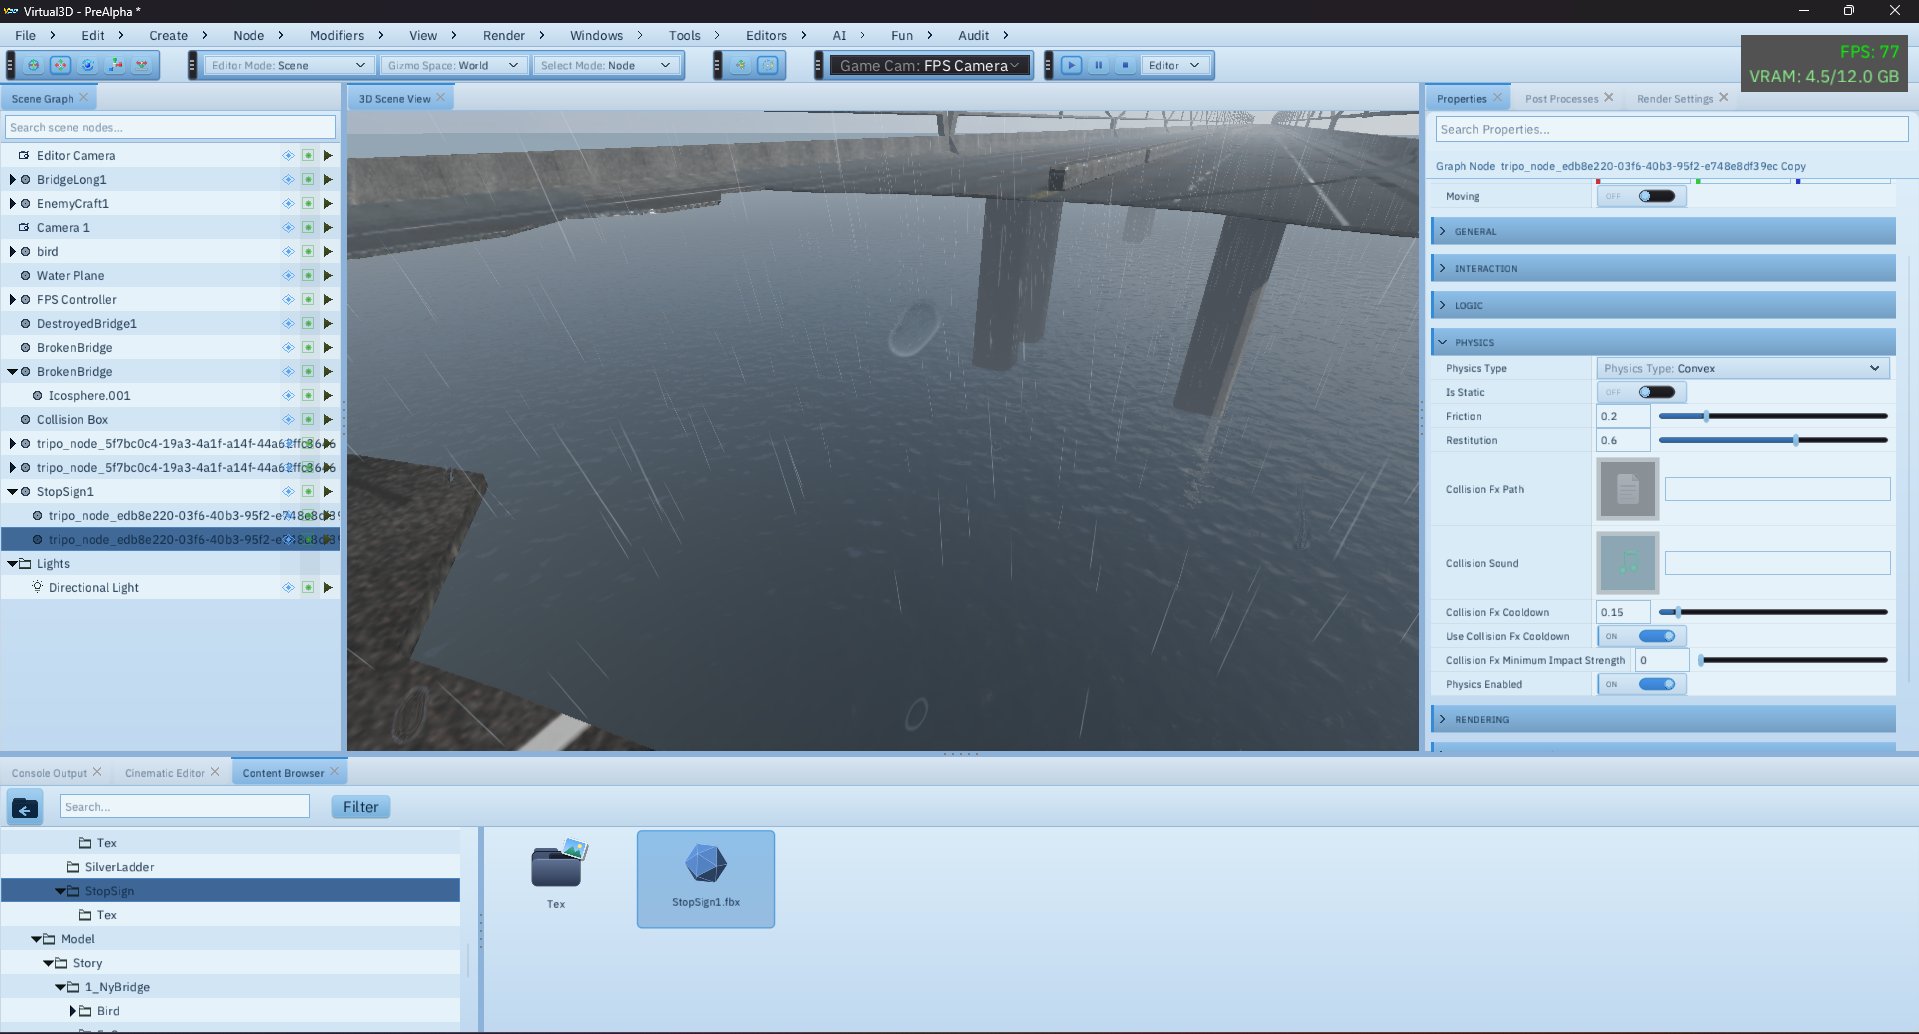Click the back arrow in Content Browser
Viewport: 1919px width, 1034px height.
25,807
